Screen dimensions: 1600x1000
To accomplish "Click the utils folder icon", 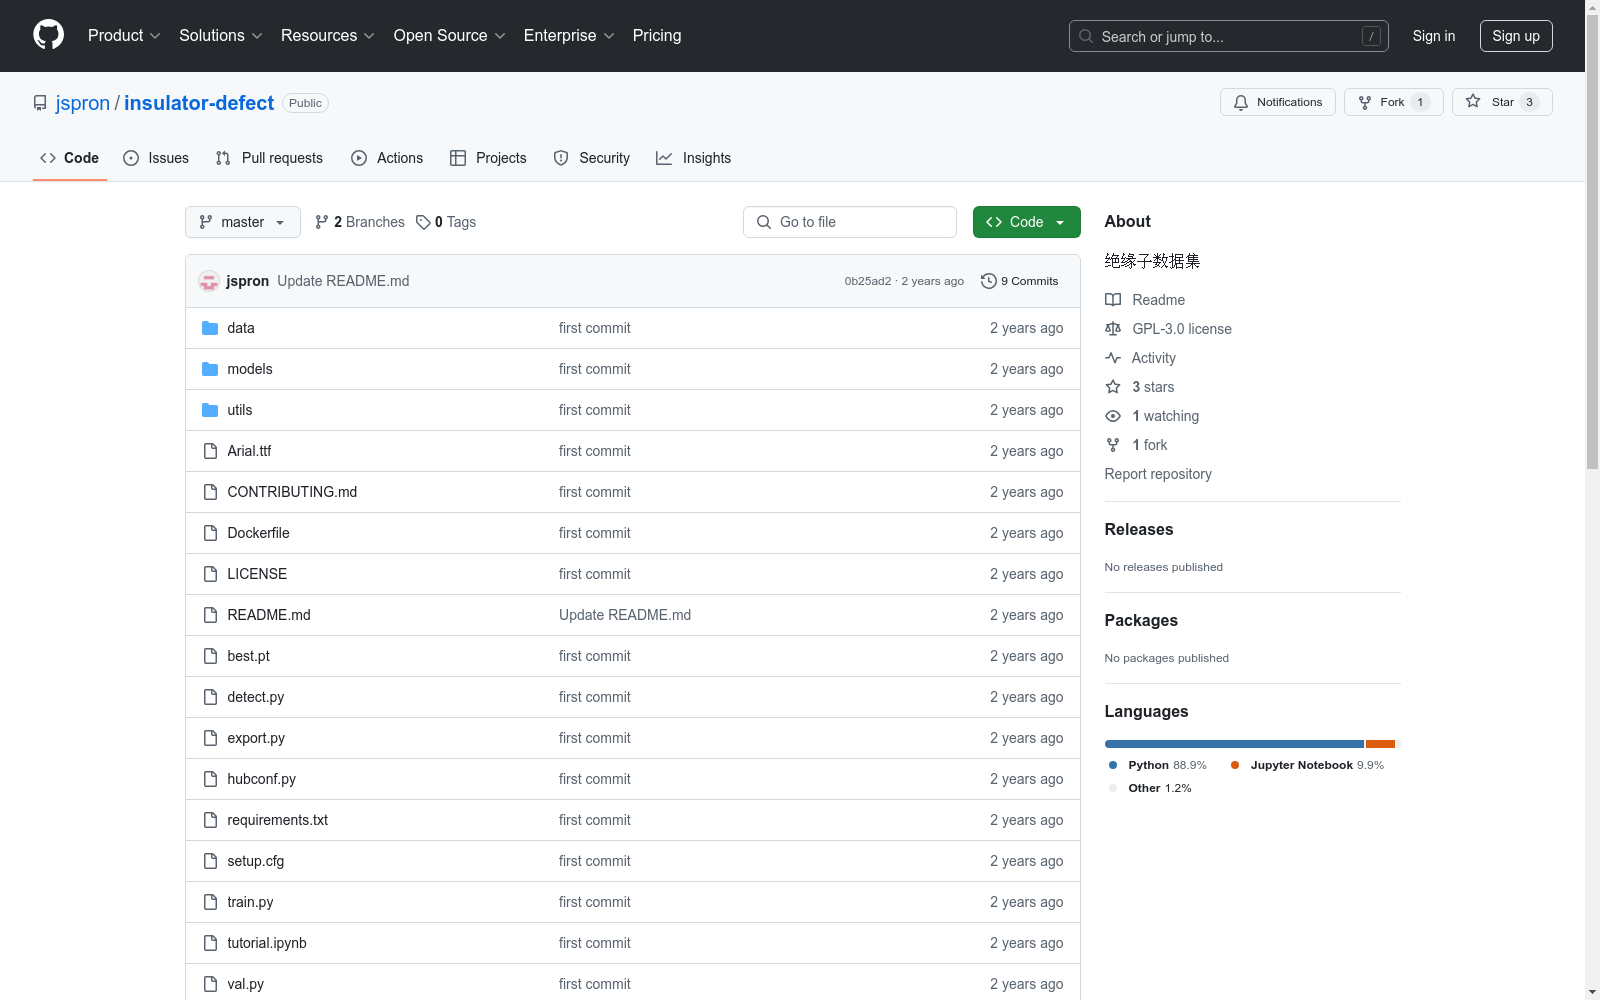I will (210, 410).
